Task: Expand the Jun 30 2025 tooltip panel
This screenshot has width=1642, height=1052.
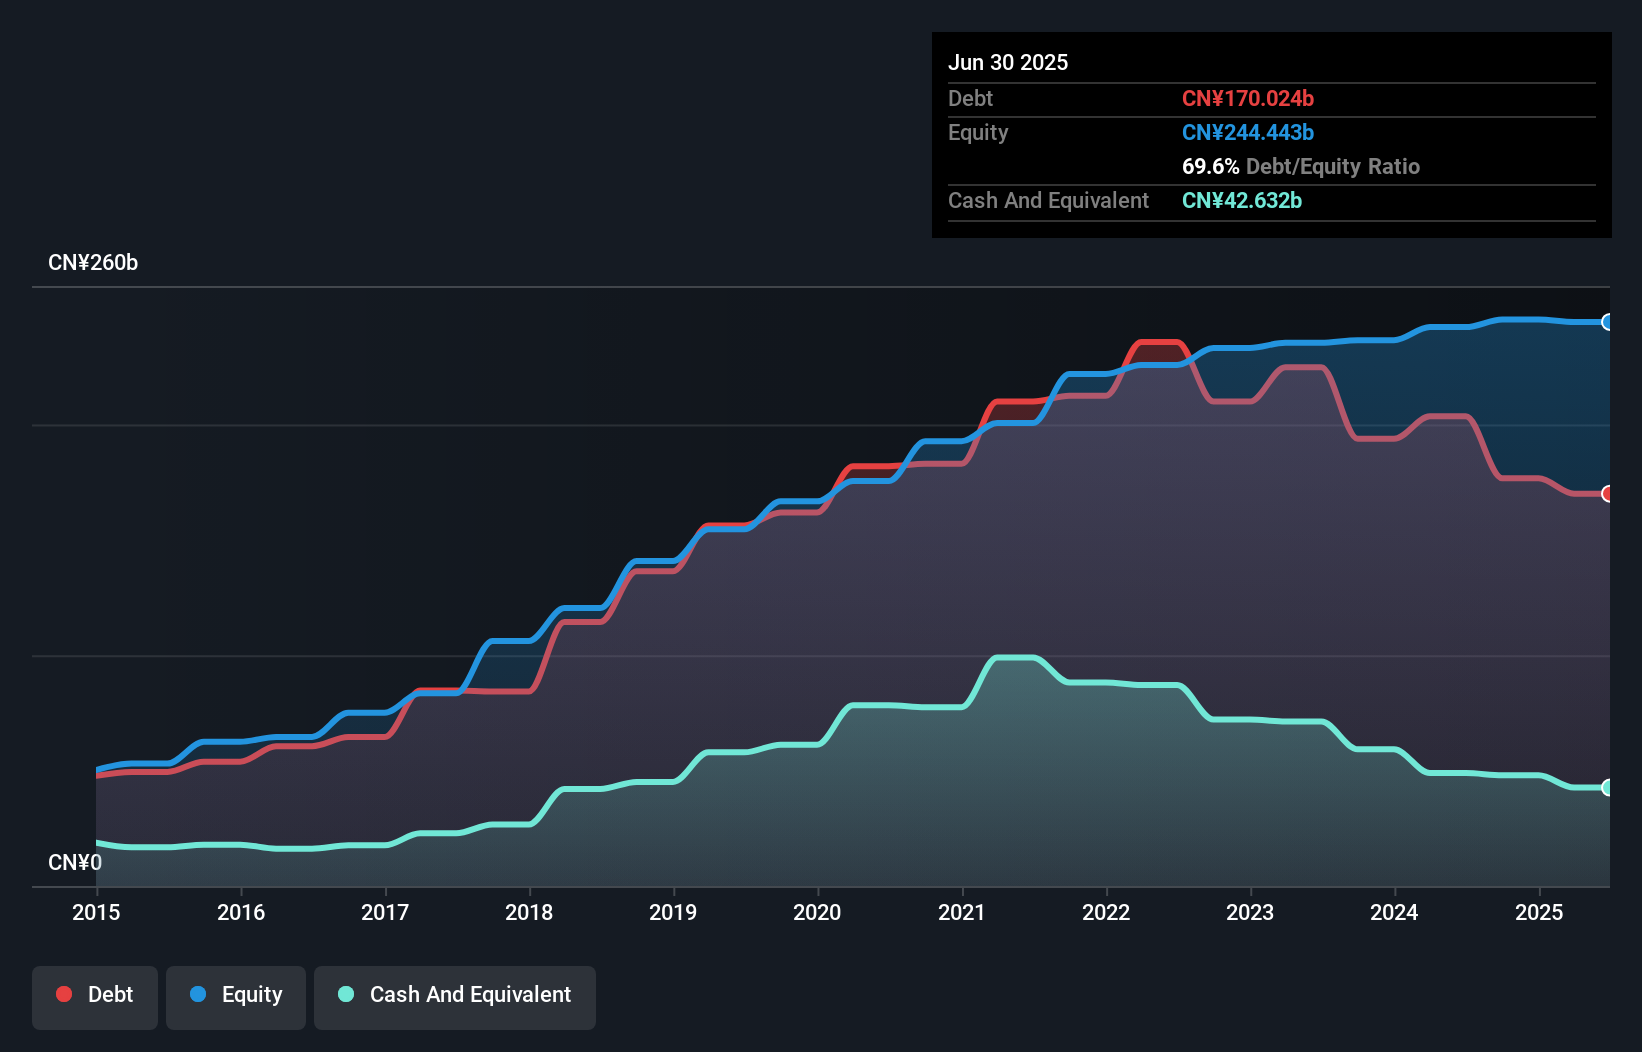Action: 1009,62
